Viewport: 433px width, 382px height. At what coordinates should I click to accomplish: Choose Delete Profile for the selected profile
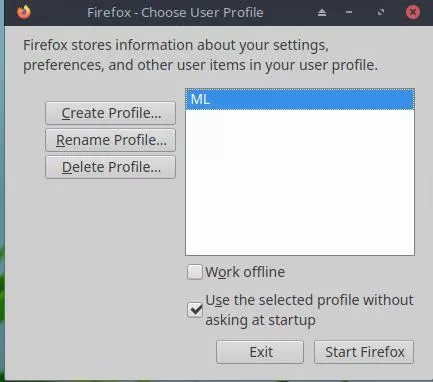coord(110,167)
